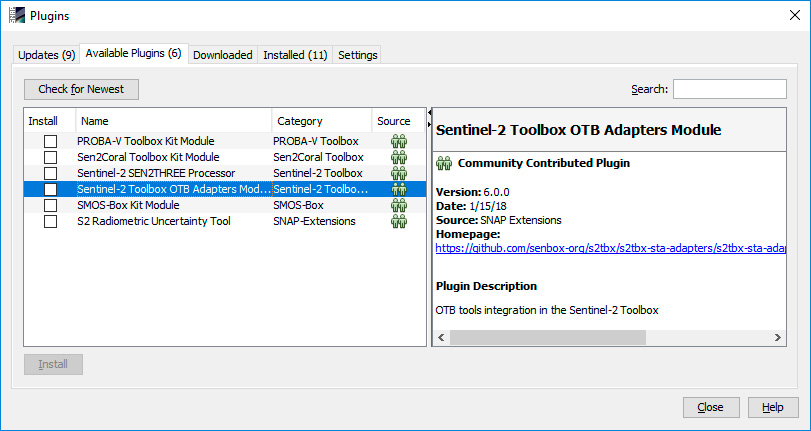Click the Sentinel-2 Toolbox OTB Adapters source icon
811x431 pixels.
tap(399, 189)
